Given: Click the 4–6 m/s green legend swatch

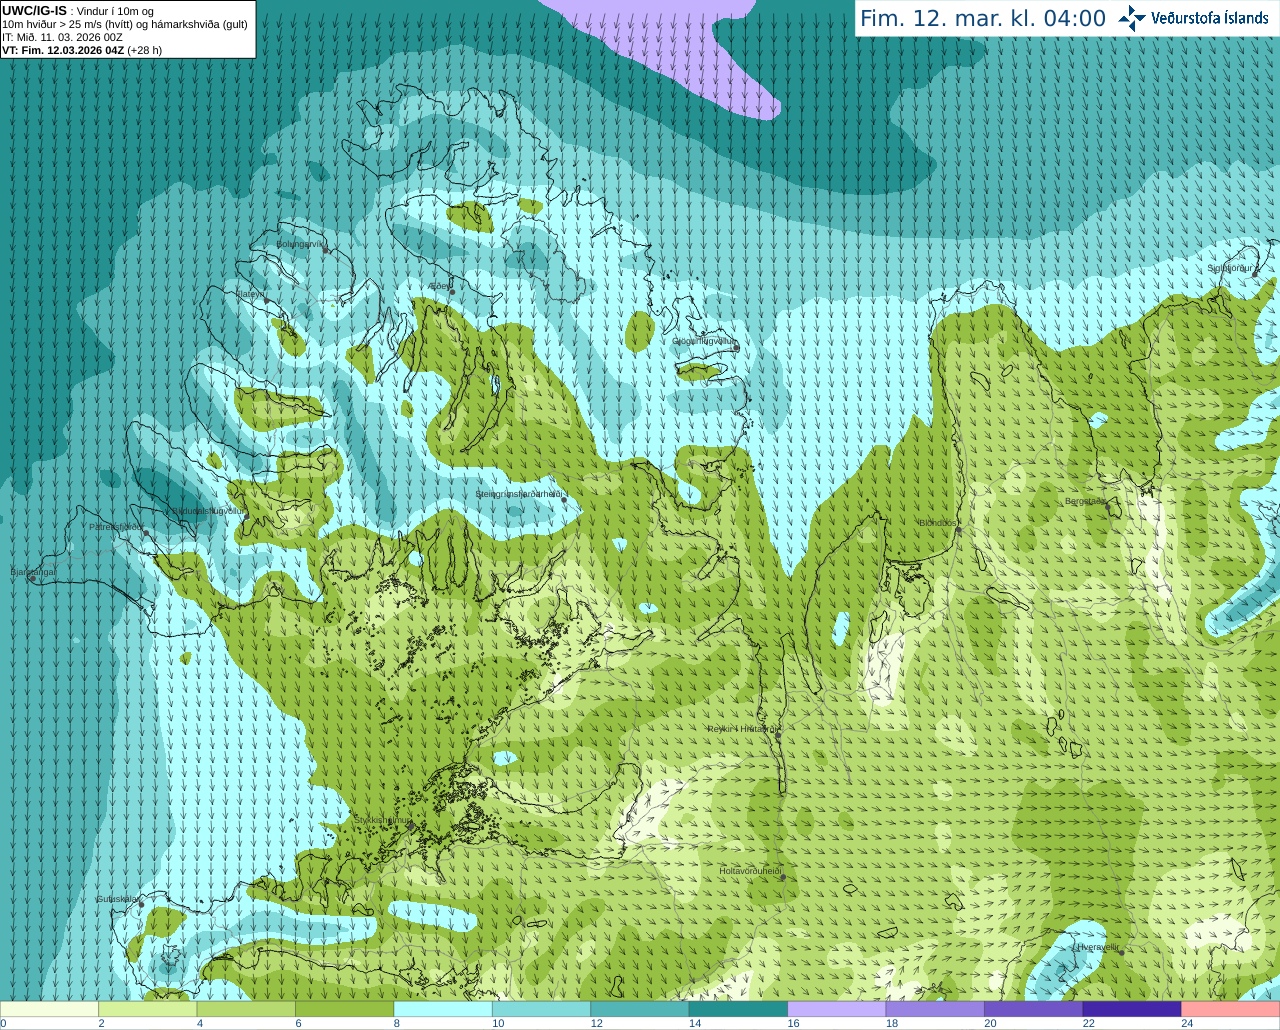Looking at the screenshot, I should click(246, 1009).
